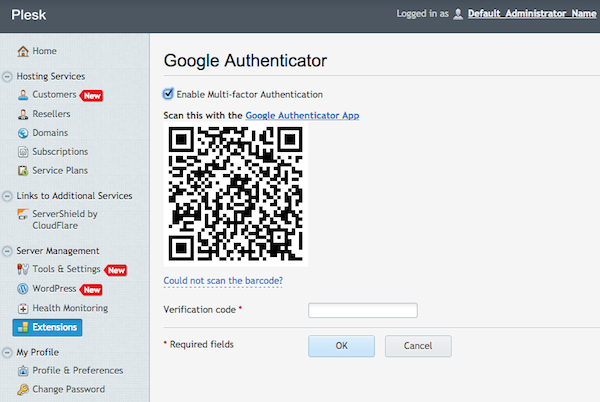Image resolution: width=600 pixels, height=402 pixels.
Task: Click the Service Plans icon
Action: pos(23,171)
